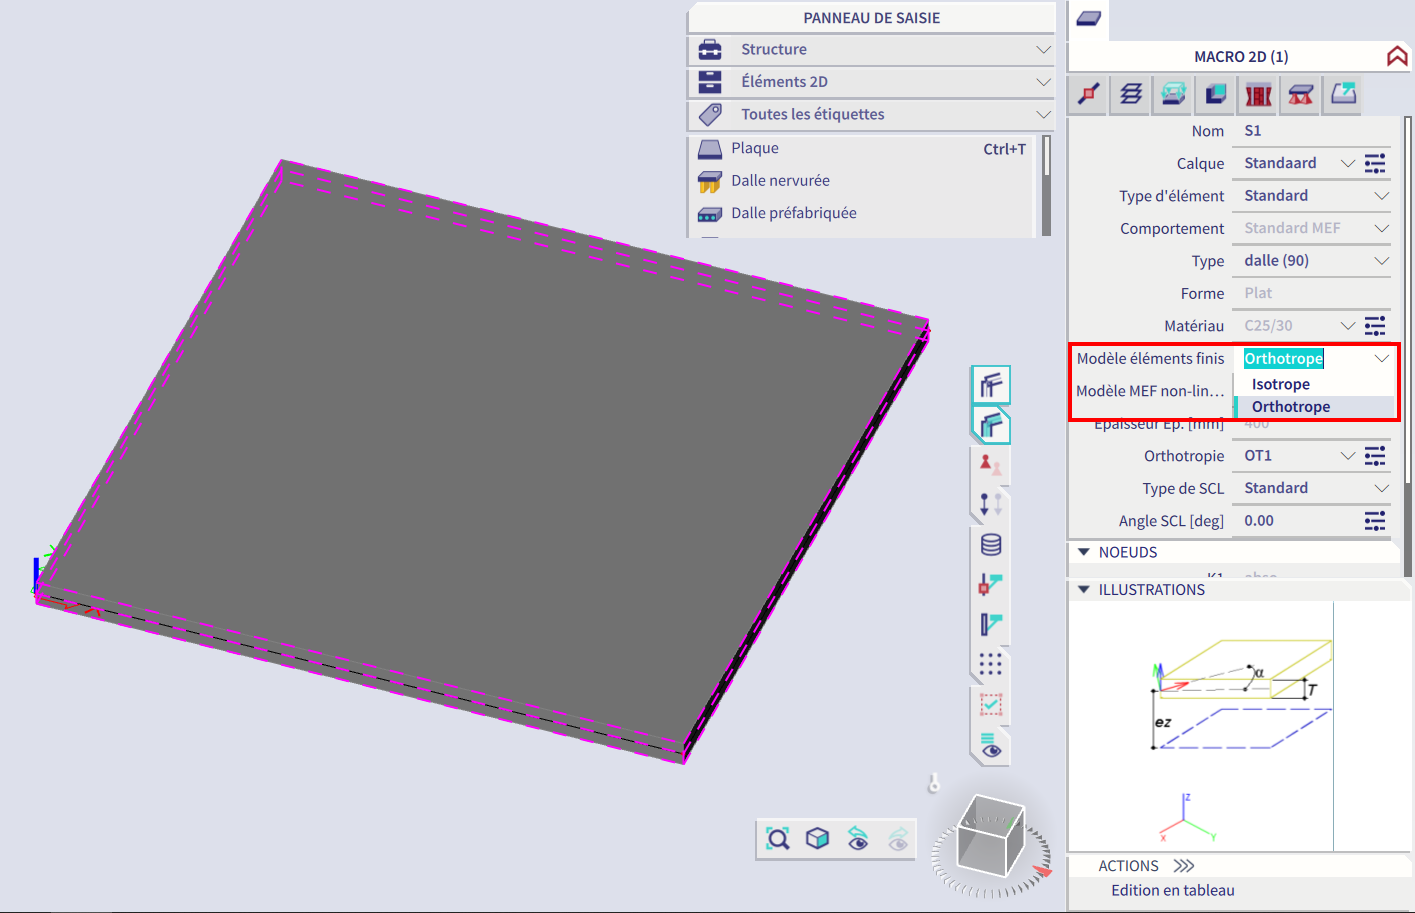Click Edition en tableau action
Image resolution: width=1415 pixels, height=913 pixels.
click(x=1172, y=890)
